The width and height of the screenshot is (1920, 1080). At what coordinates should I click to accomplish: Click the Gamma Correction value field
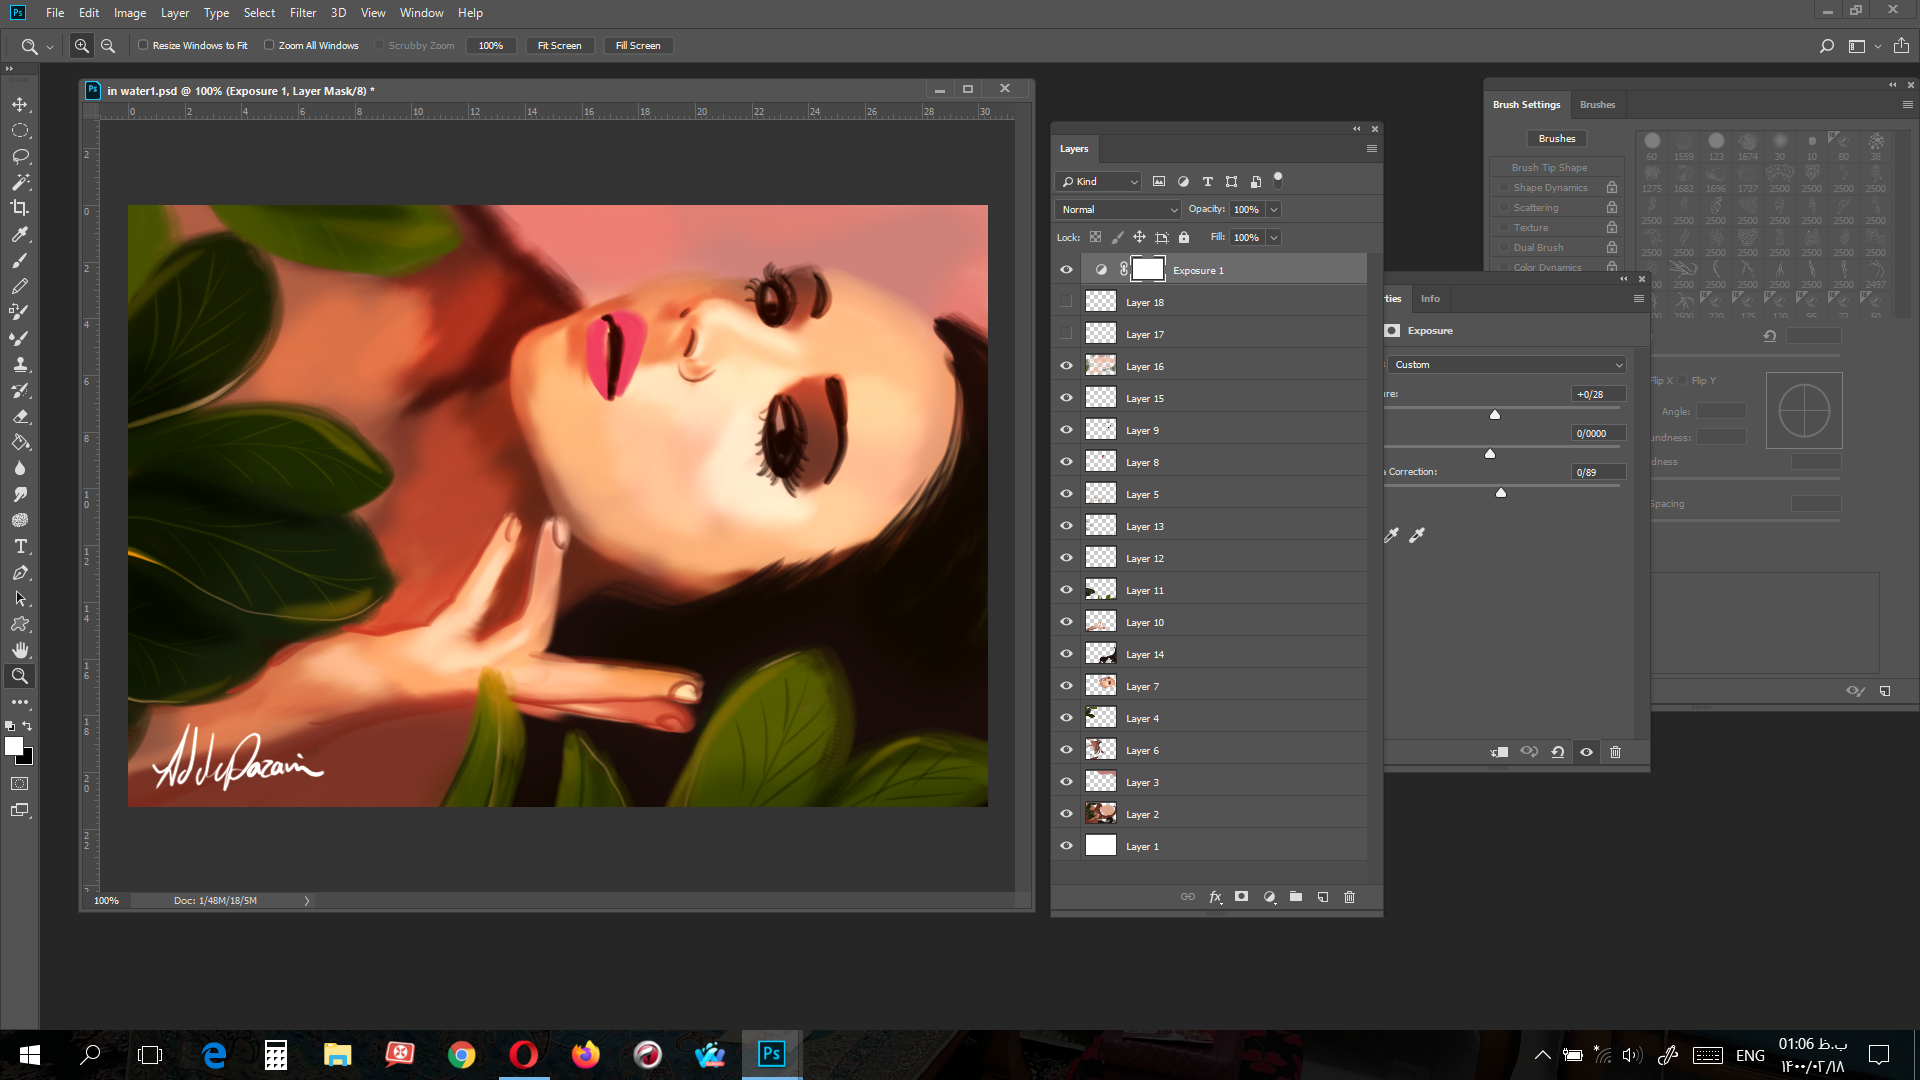point(1598,472)
